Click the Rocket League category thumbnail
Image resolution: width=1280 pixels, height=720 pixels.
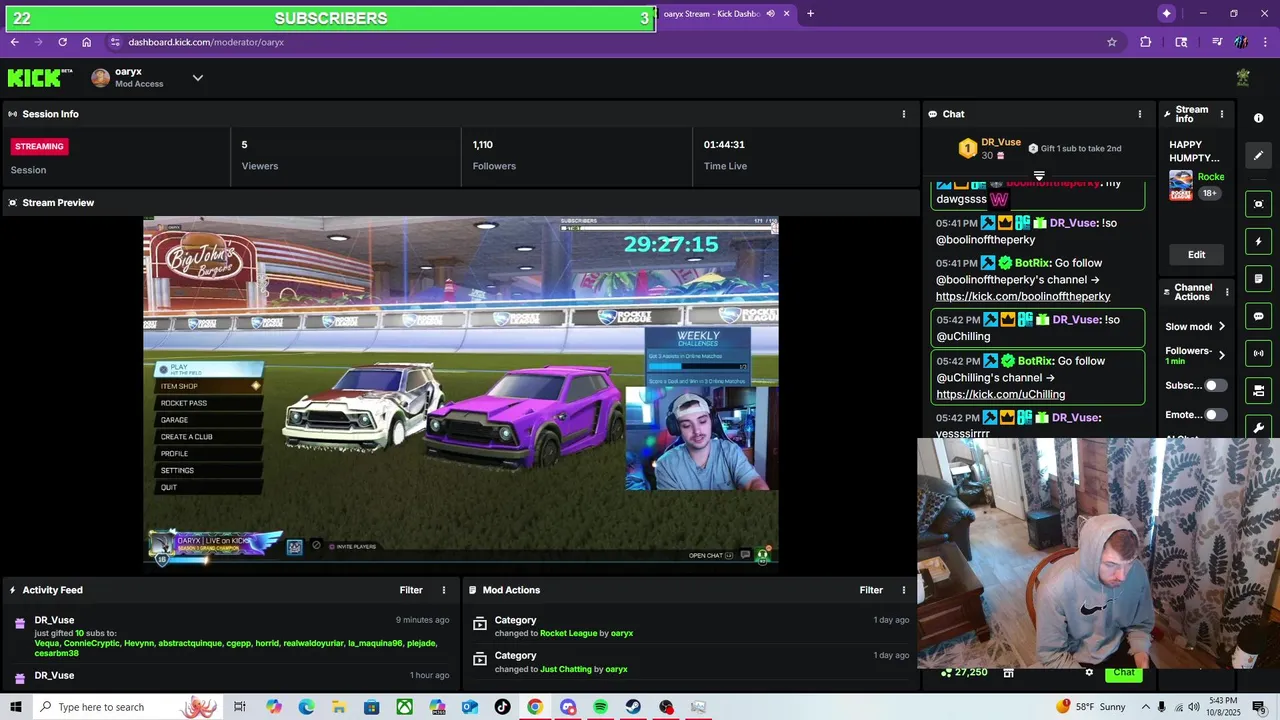point(1181,185)
